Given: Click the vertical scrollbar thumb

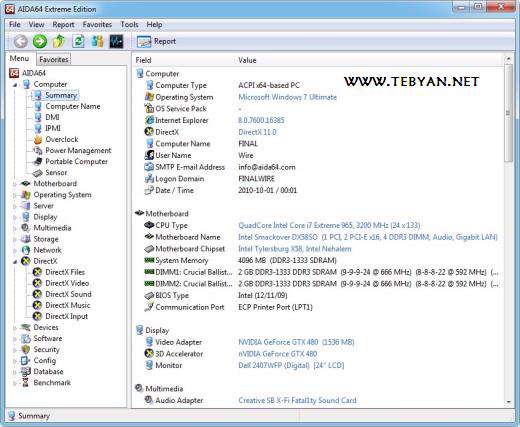Looking at the screenshot, I should tap(508, 113).
